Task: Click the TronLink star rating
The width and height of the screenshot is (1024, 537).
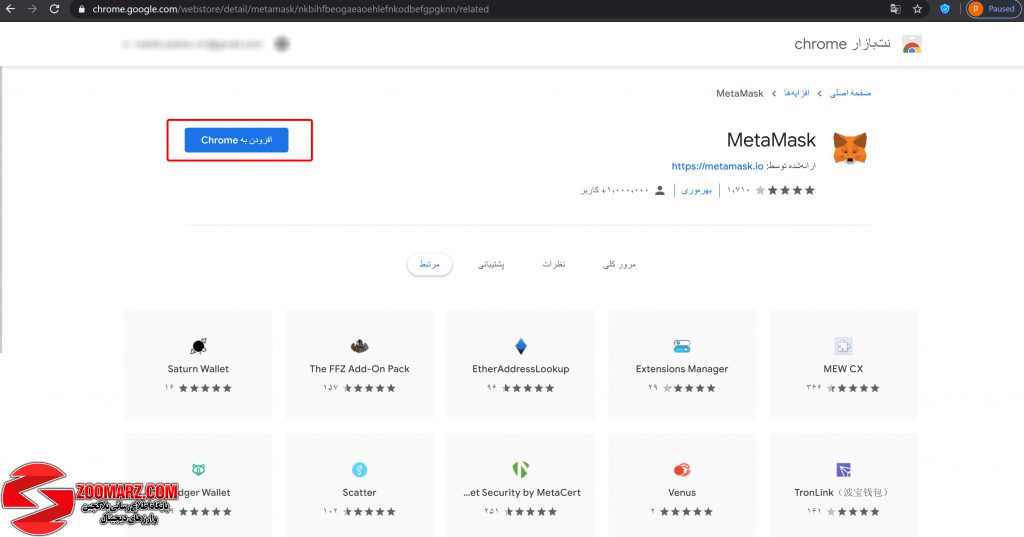Action: pyautogui.click(x=853, y=511)
